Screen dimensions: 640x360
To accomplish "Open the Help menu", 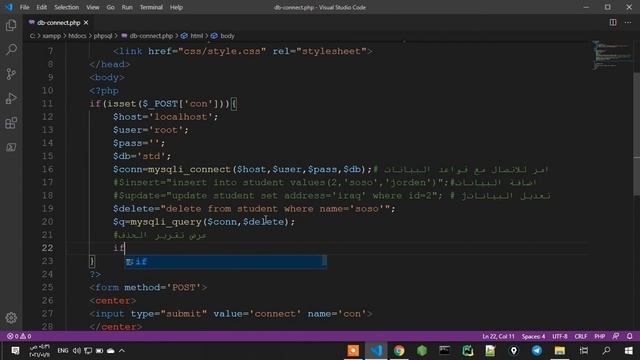I will point(176,7).
